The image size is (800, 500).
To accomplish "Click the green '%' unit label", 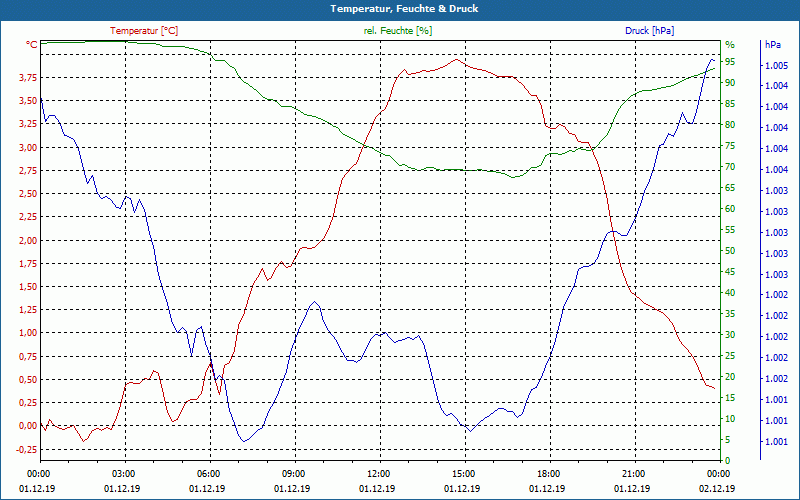I will coord(730,45).
